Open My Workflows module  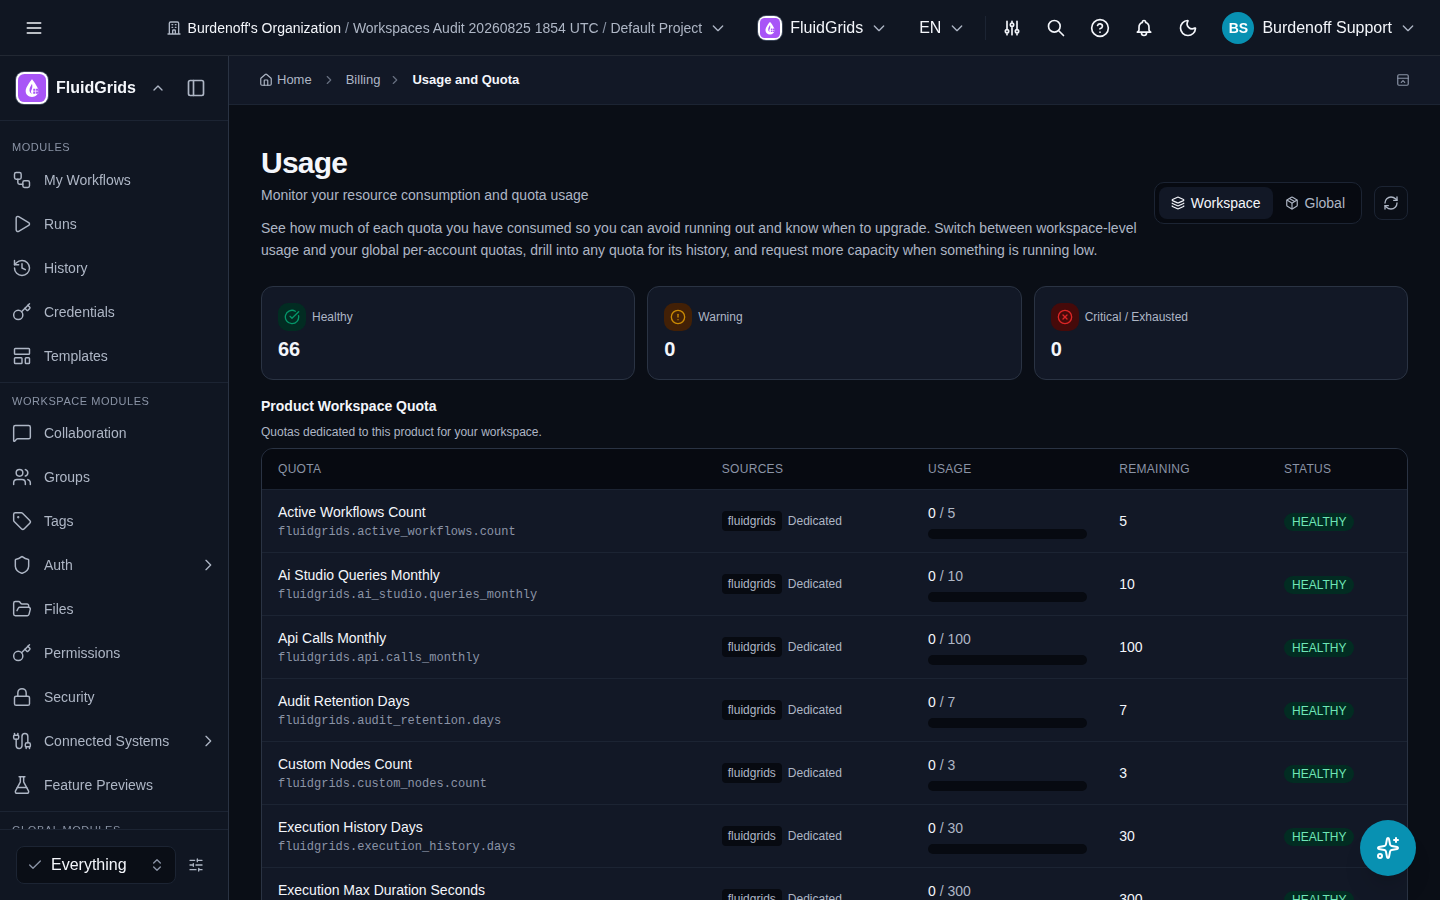click(x=114, y=180)
